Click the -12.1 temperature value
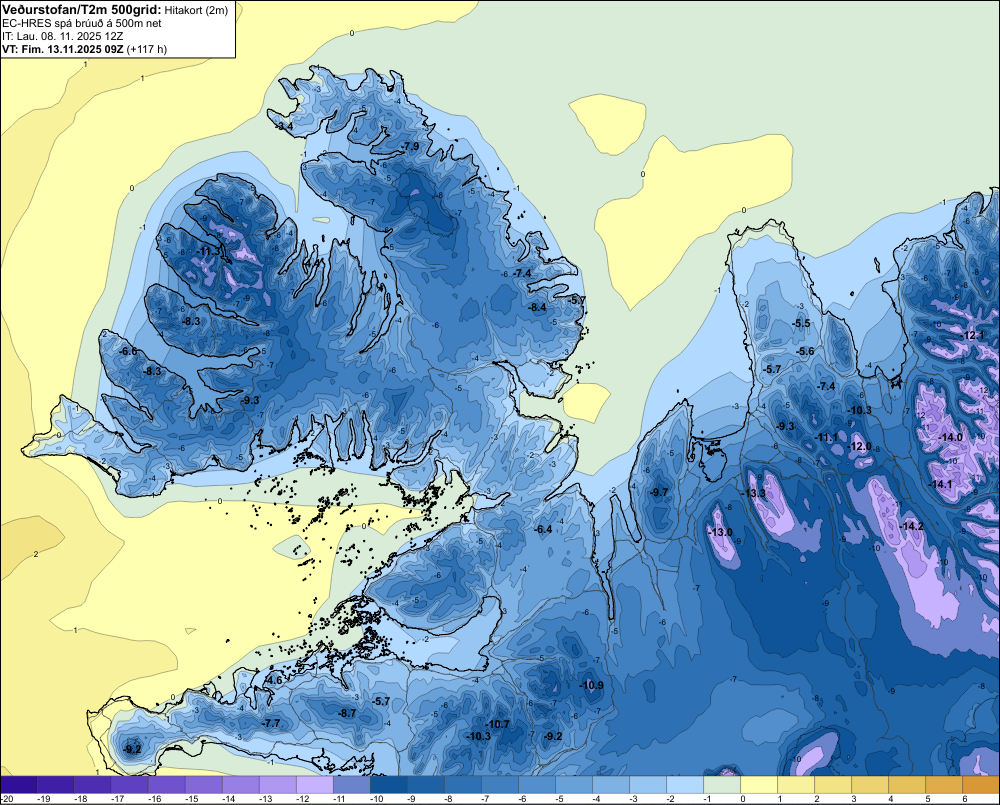The height and width of the screenshot is (805, 1000). [973, 336]
